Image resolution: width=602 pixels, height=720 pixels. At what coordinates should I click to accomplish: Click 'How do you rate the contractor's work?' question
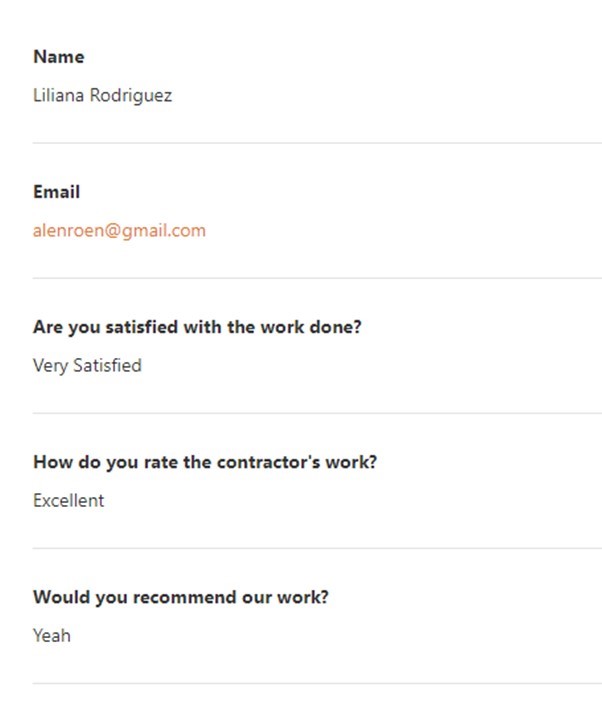click(205, 462)
